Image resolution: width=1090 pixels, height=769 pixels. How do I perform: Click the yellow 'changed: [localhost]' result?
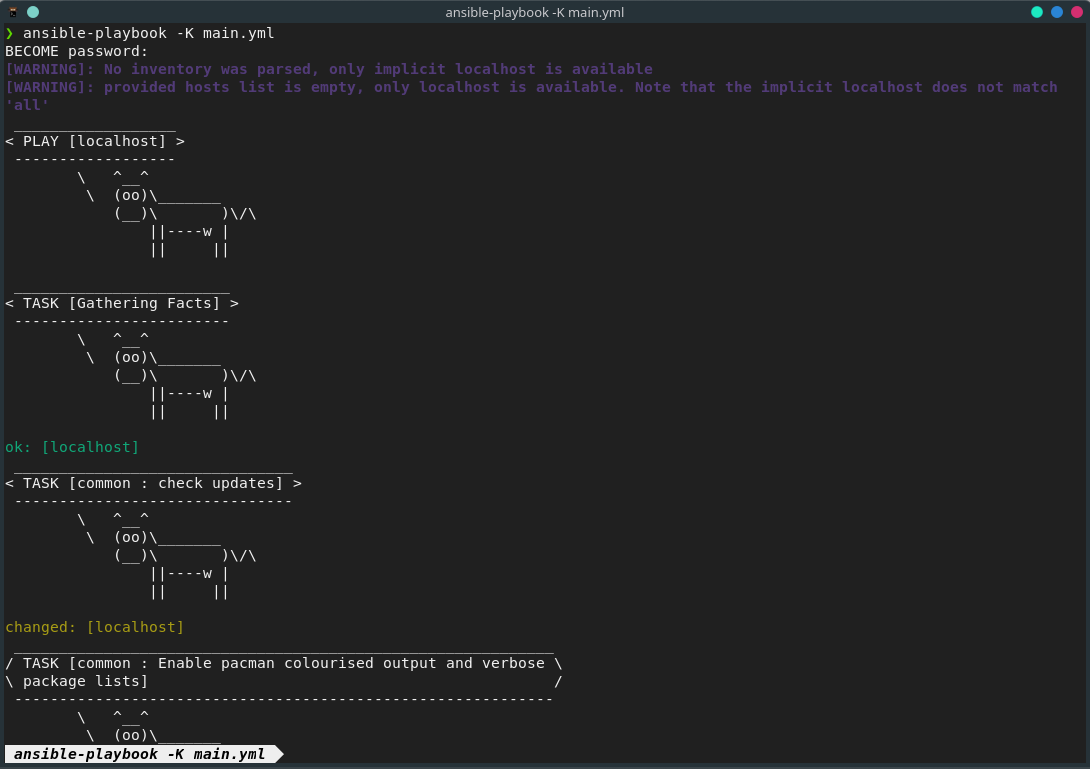point(95,627)
